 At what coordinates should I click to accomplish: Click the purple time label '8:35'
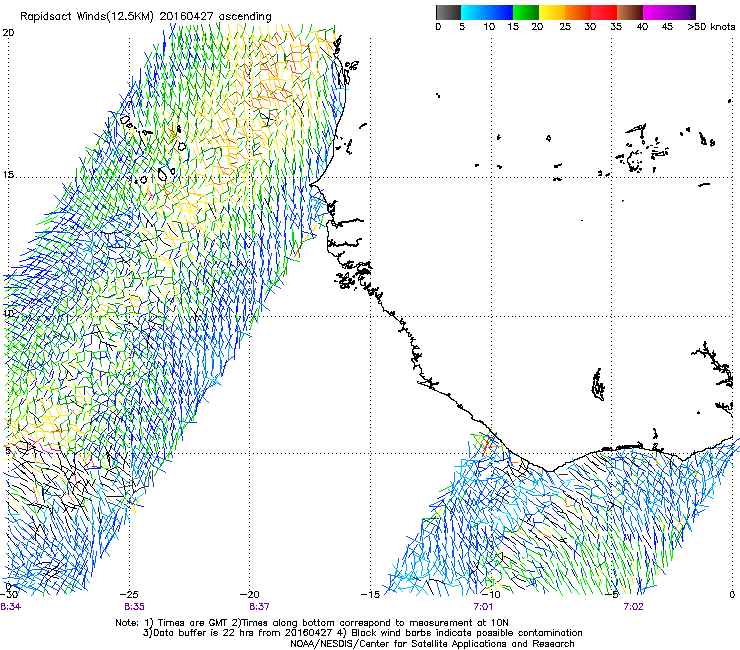135,607
